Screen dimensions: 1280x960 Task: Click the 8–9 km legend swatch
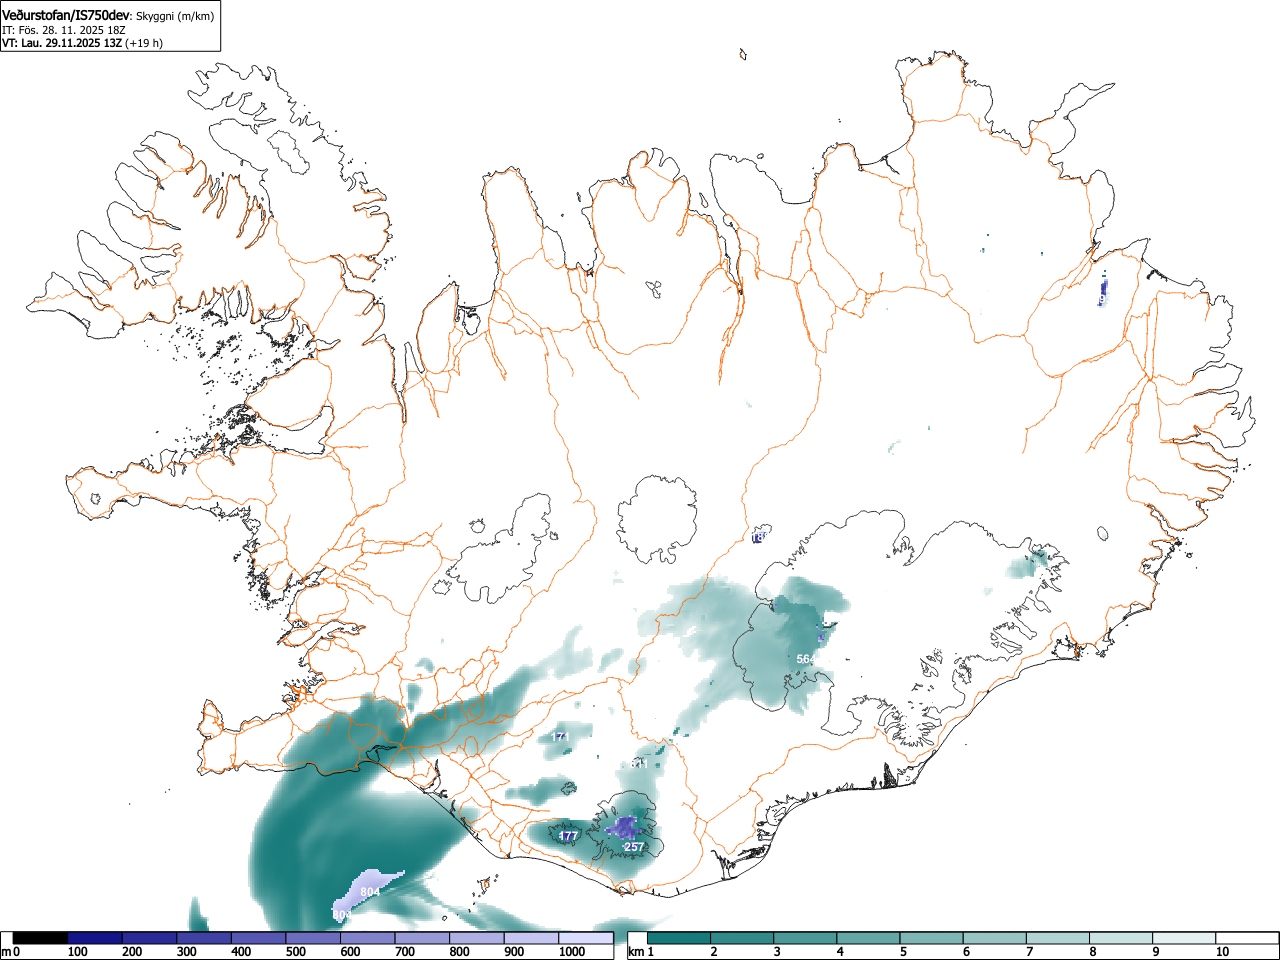1121,938
